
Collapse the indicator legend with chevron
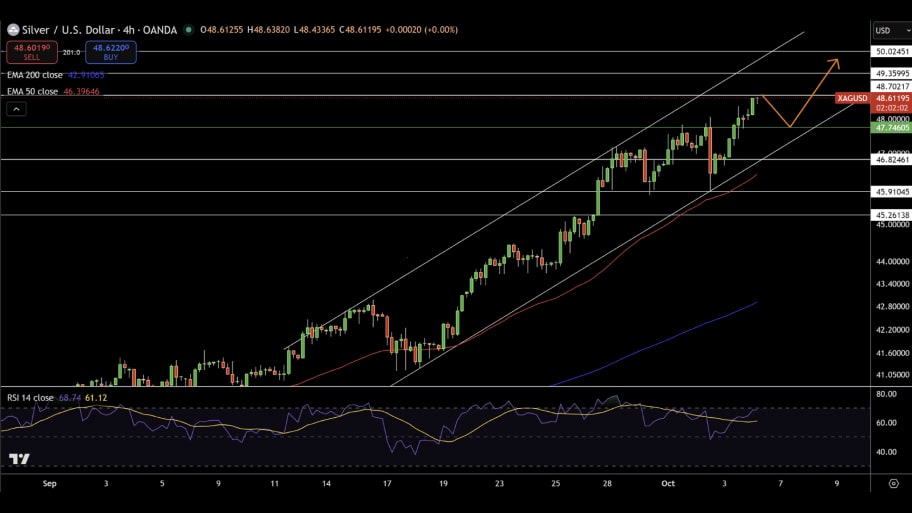[x=16, y=109]
